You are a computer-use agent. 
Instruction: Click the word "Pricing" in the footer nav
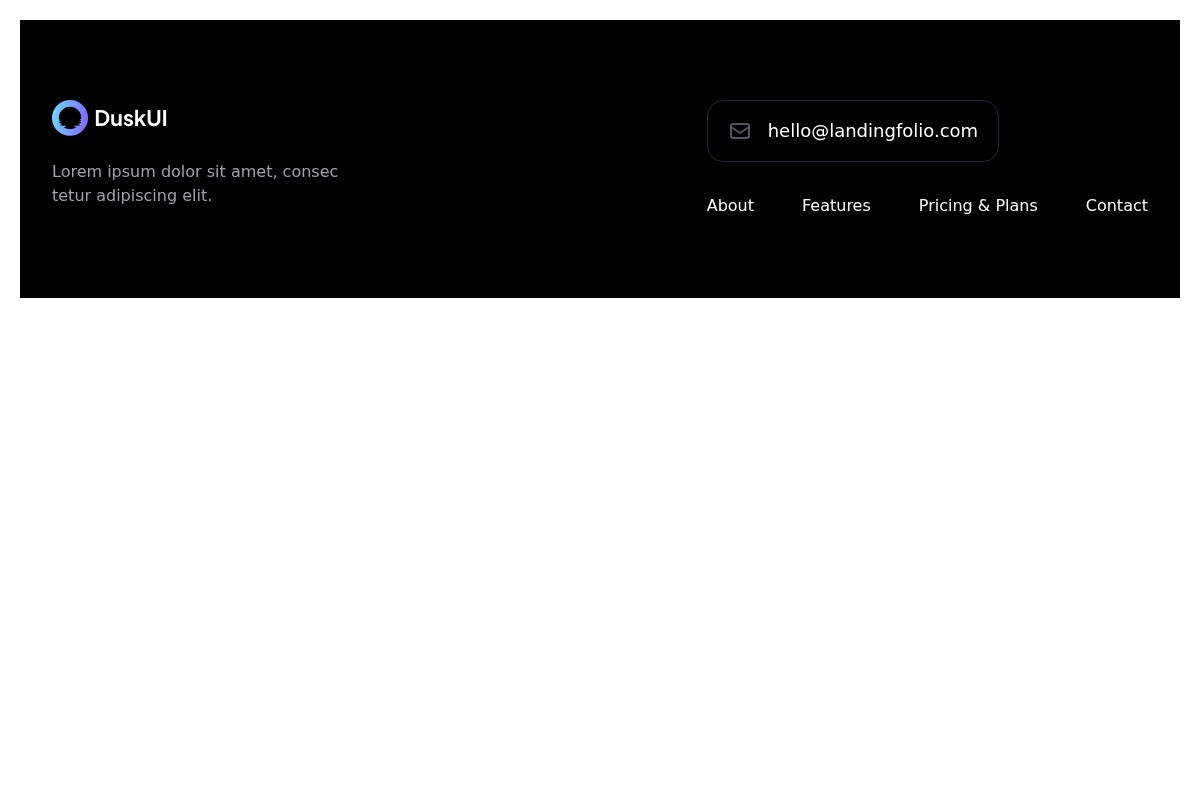[x=945, y=205]
